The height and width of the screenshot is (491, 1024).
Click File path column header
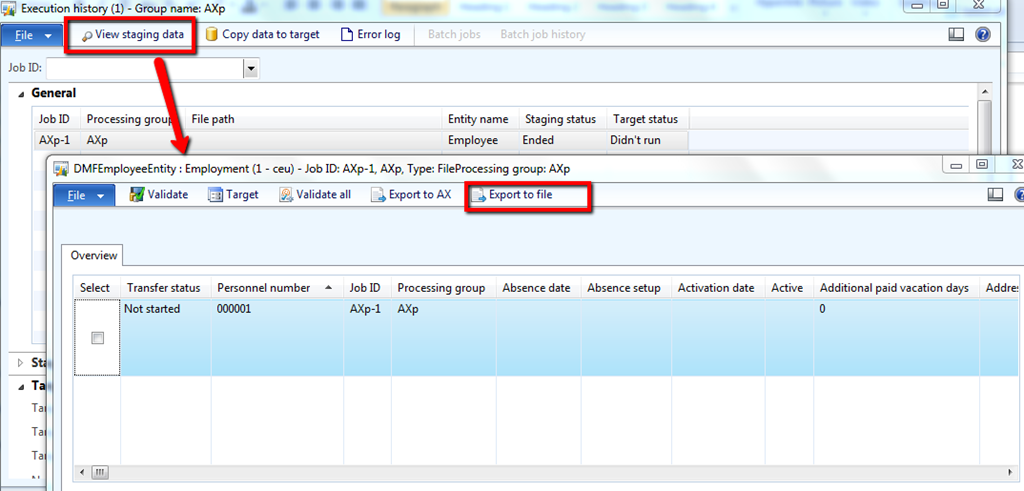(x=314, y=119)
